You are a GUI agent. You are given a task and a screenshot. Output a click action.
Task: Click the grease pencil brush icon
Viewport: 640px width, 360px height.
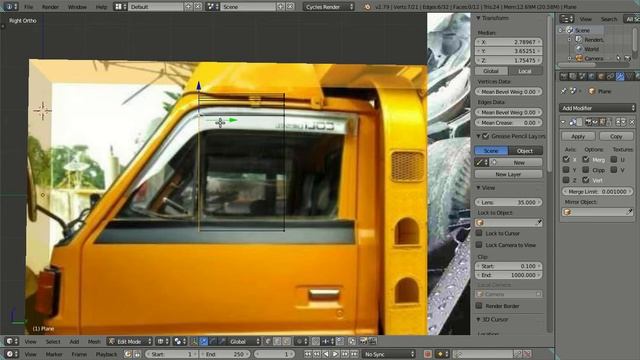[482, 162]
